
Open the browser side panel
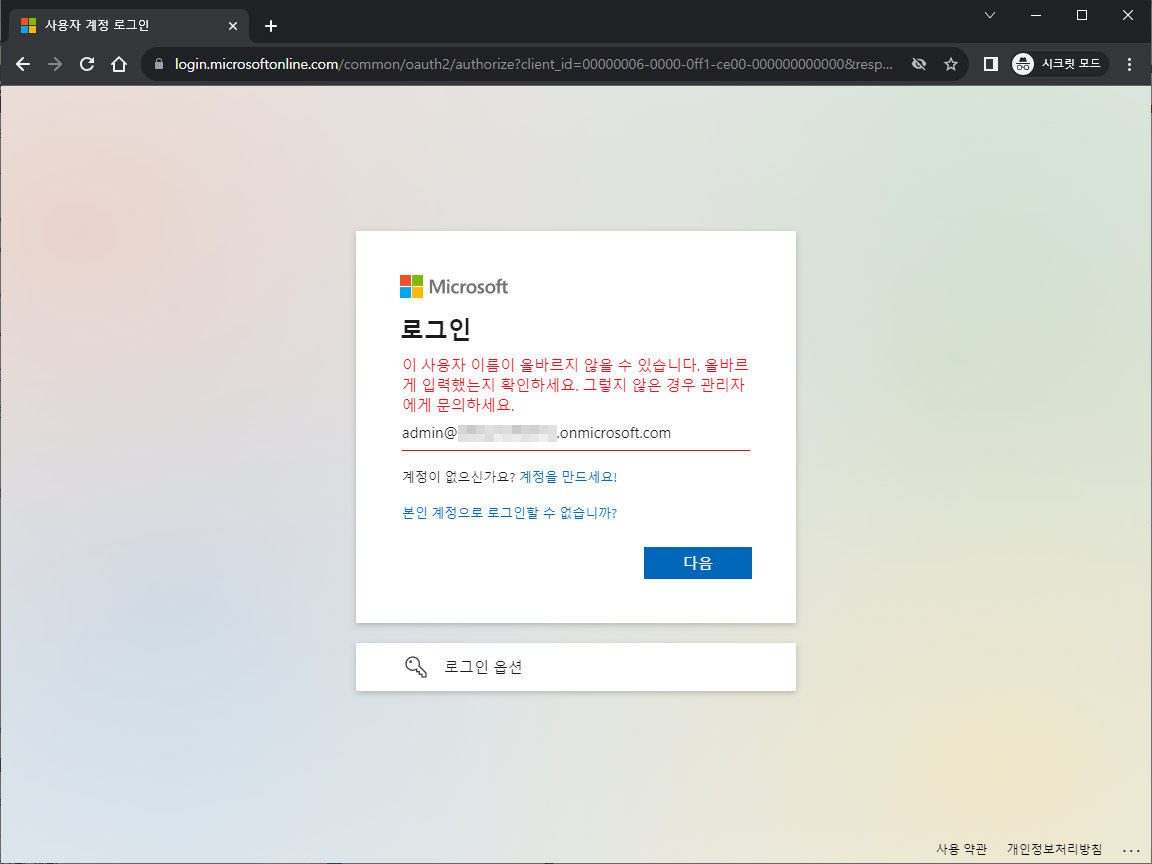990,65
